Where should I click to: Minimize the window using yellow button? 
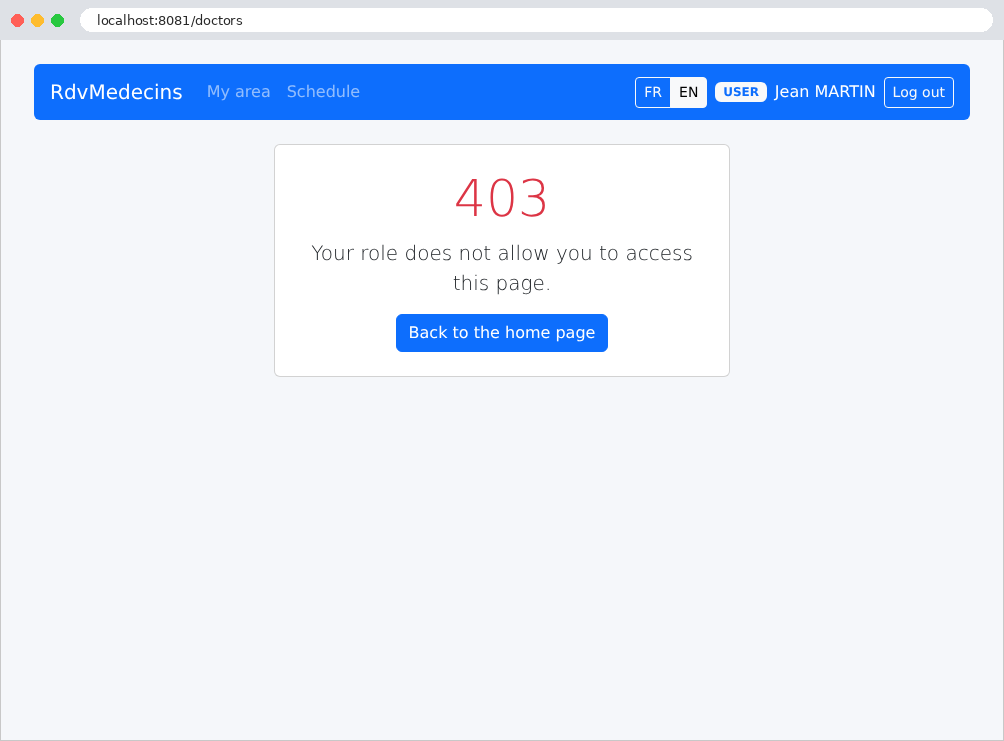coord(38,20)
